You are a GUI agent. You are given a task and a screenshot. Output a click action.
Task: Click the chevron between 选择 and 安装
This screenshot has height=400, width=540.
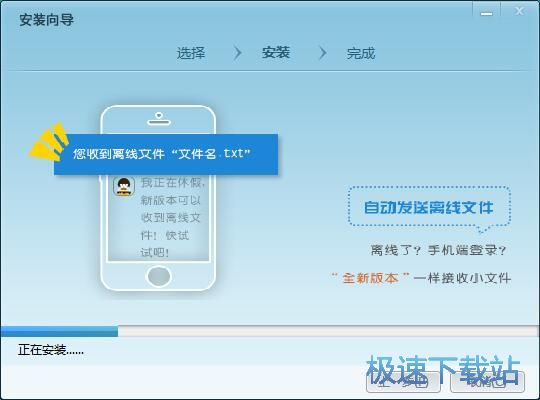[x=237, y=53]
